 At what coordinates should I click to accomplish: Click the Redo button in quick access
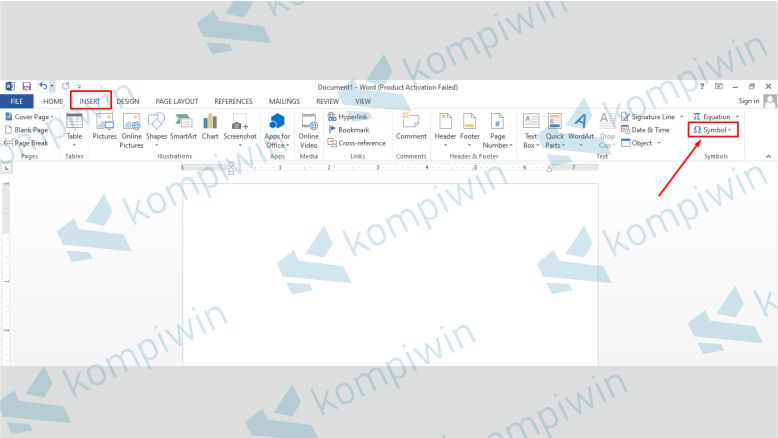tap(65, 86)
